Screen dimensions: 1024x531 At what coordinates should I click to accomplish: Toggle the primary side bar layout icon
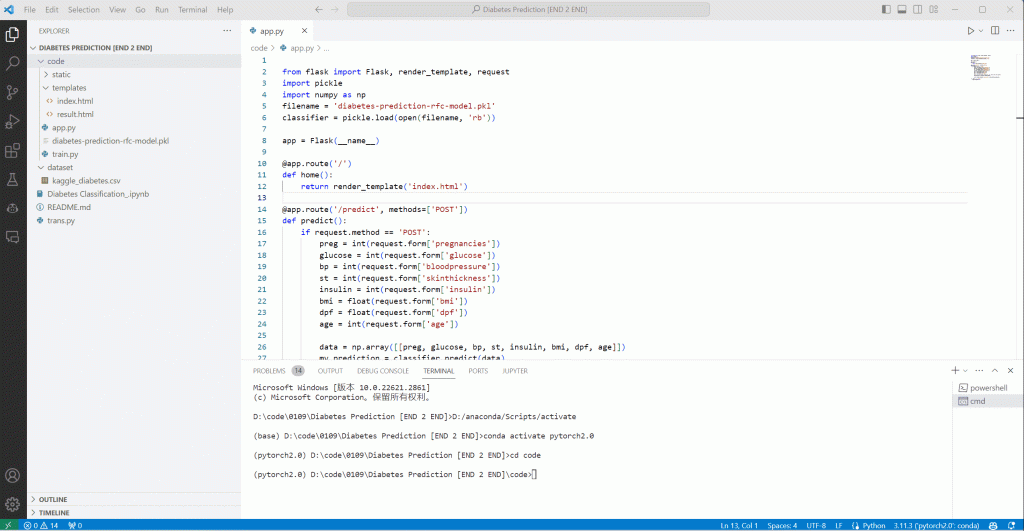click(886, 9)
